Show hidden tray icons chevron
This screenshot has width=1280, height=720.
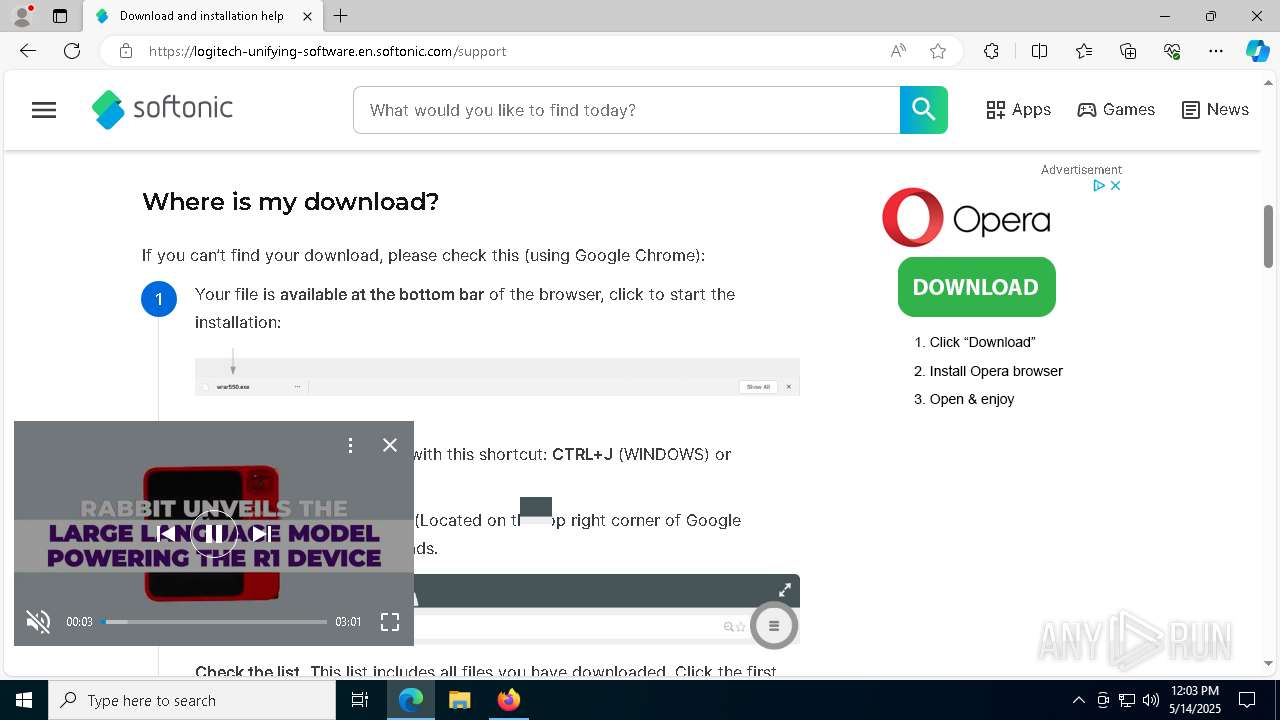(1078, 700)
